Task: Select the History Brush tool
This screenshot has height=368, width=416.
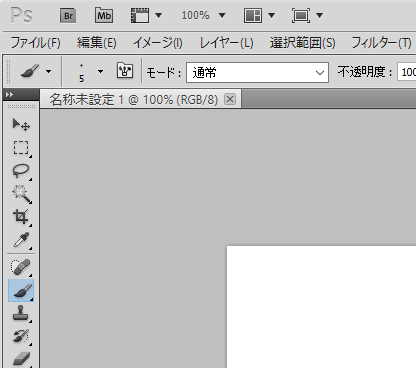Action: pos(21,336)
